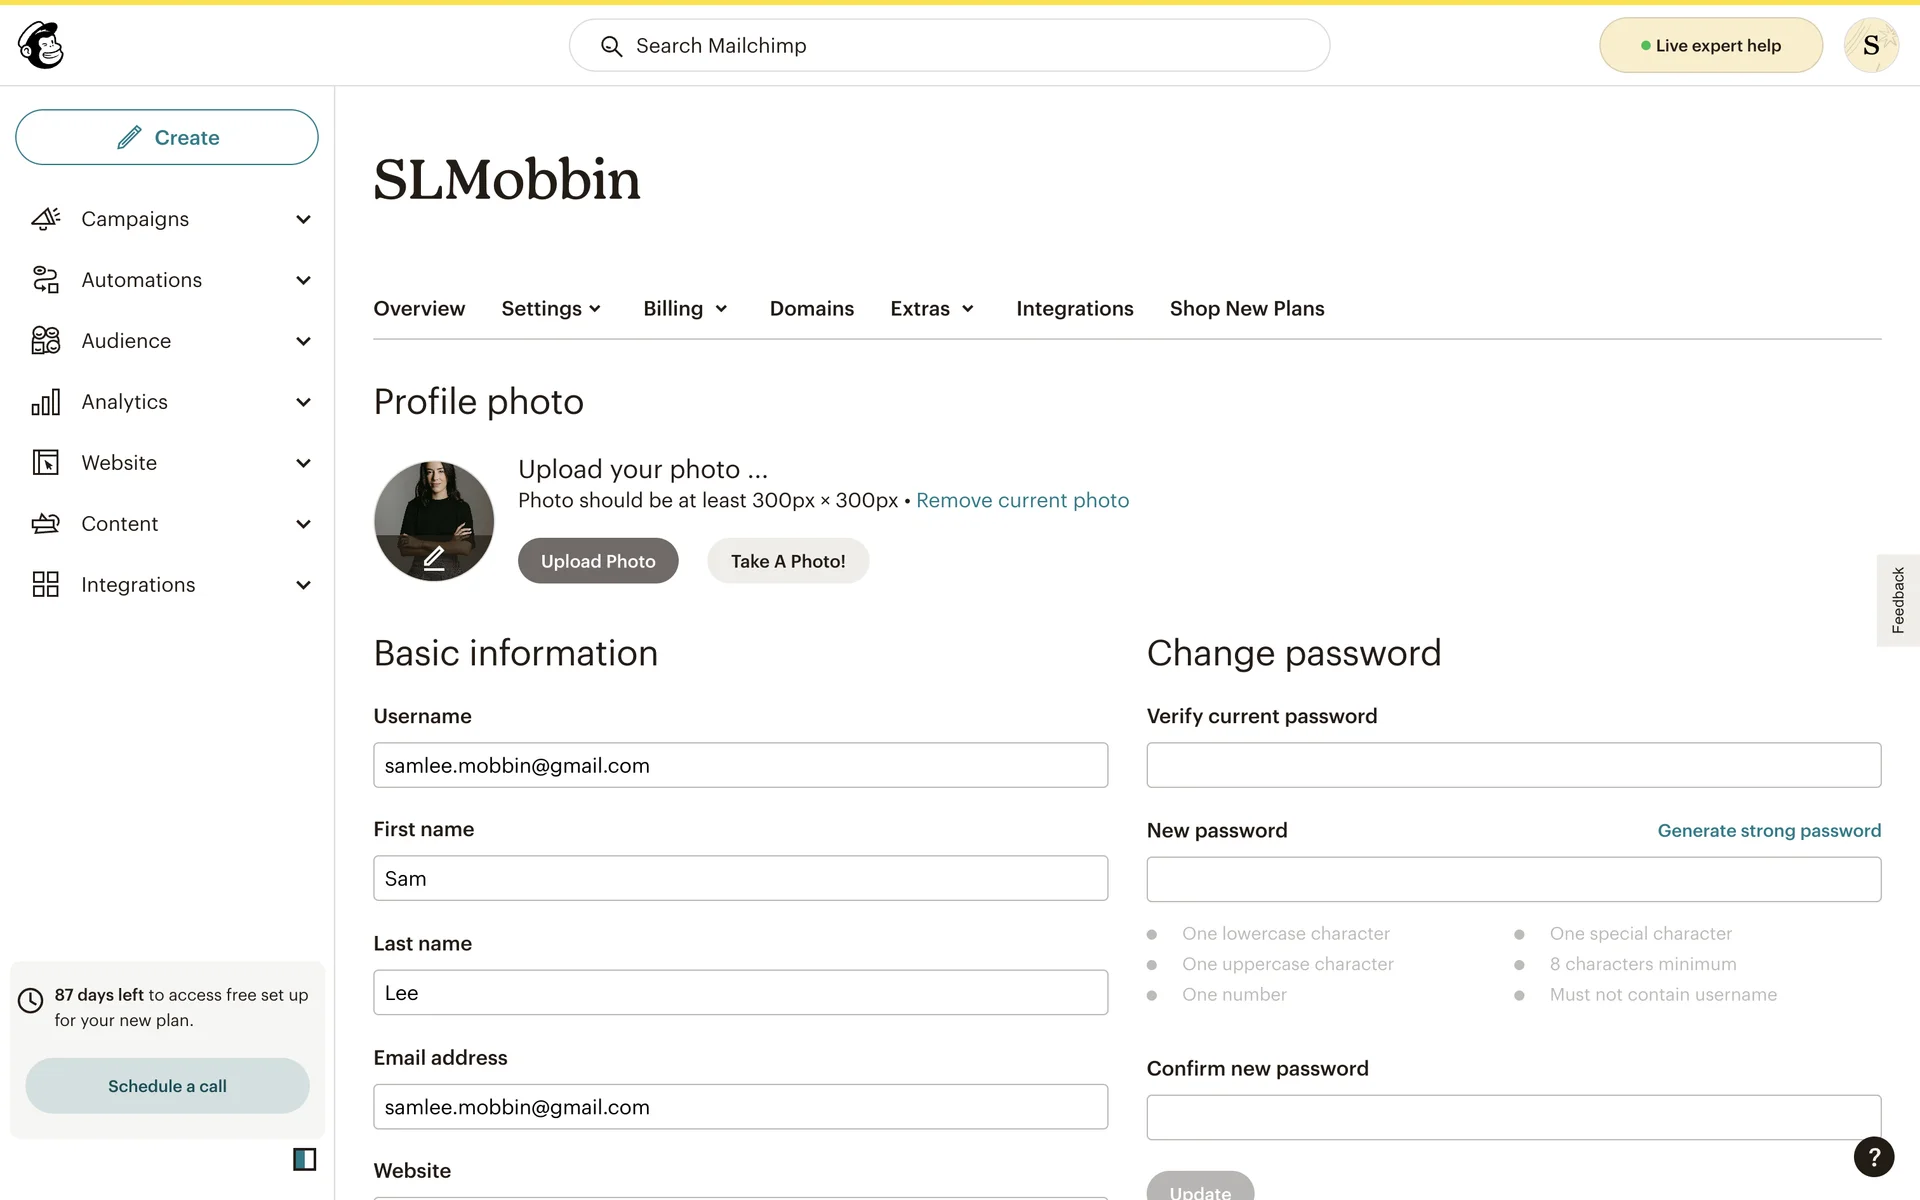Collapse the sidebar with the panel toggle
This screenshot has height=1200, width=1920.
(x=304, y=1159)
